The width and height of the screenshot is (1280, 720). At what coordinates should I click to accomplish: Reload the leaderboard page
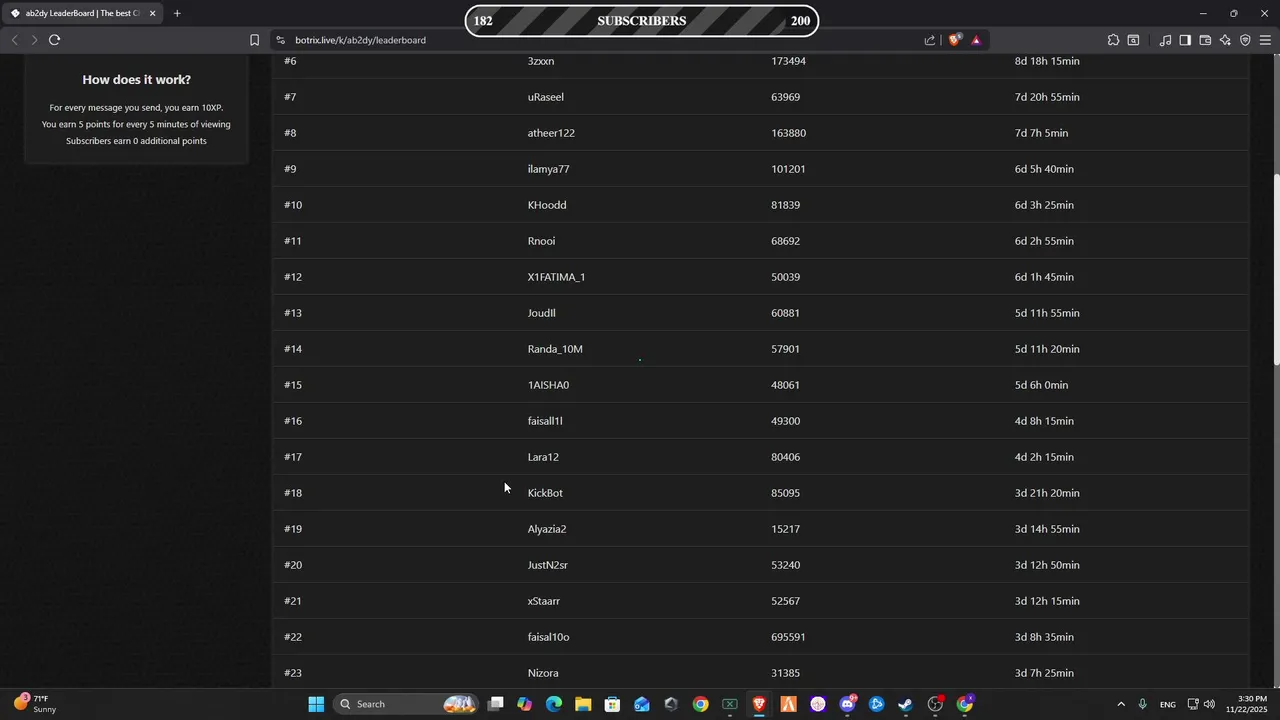(x=54, y=40)
